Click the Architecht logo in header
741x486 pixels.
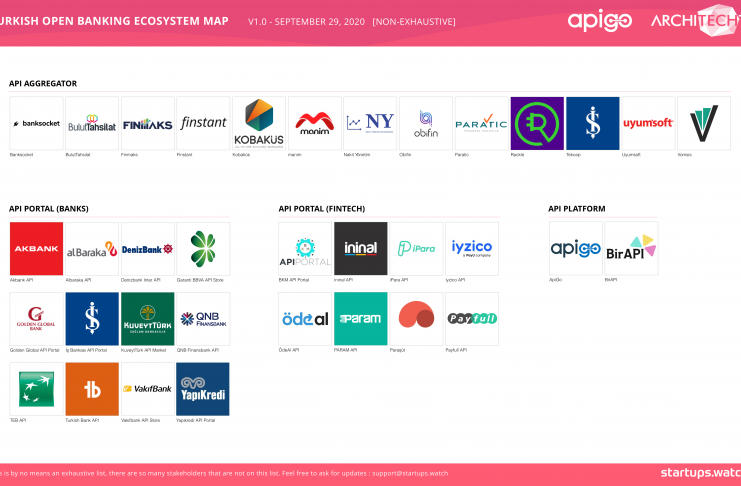[696, 20]
